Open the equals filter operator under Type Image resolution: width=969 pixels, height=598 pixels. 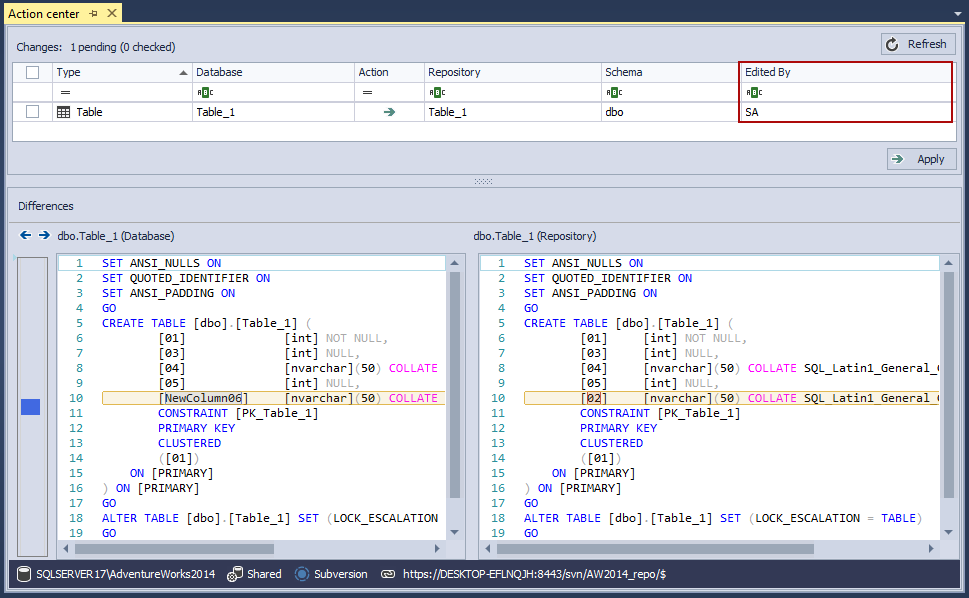pyautogui.click(x=65, y=92)
